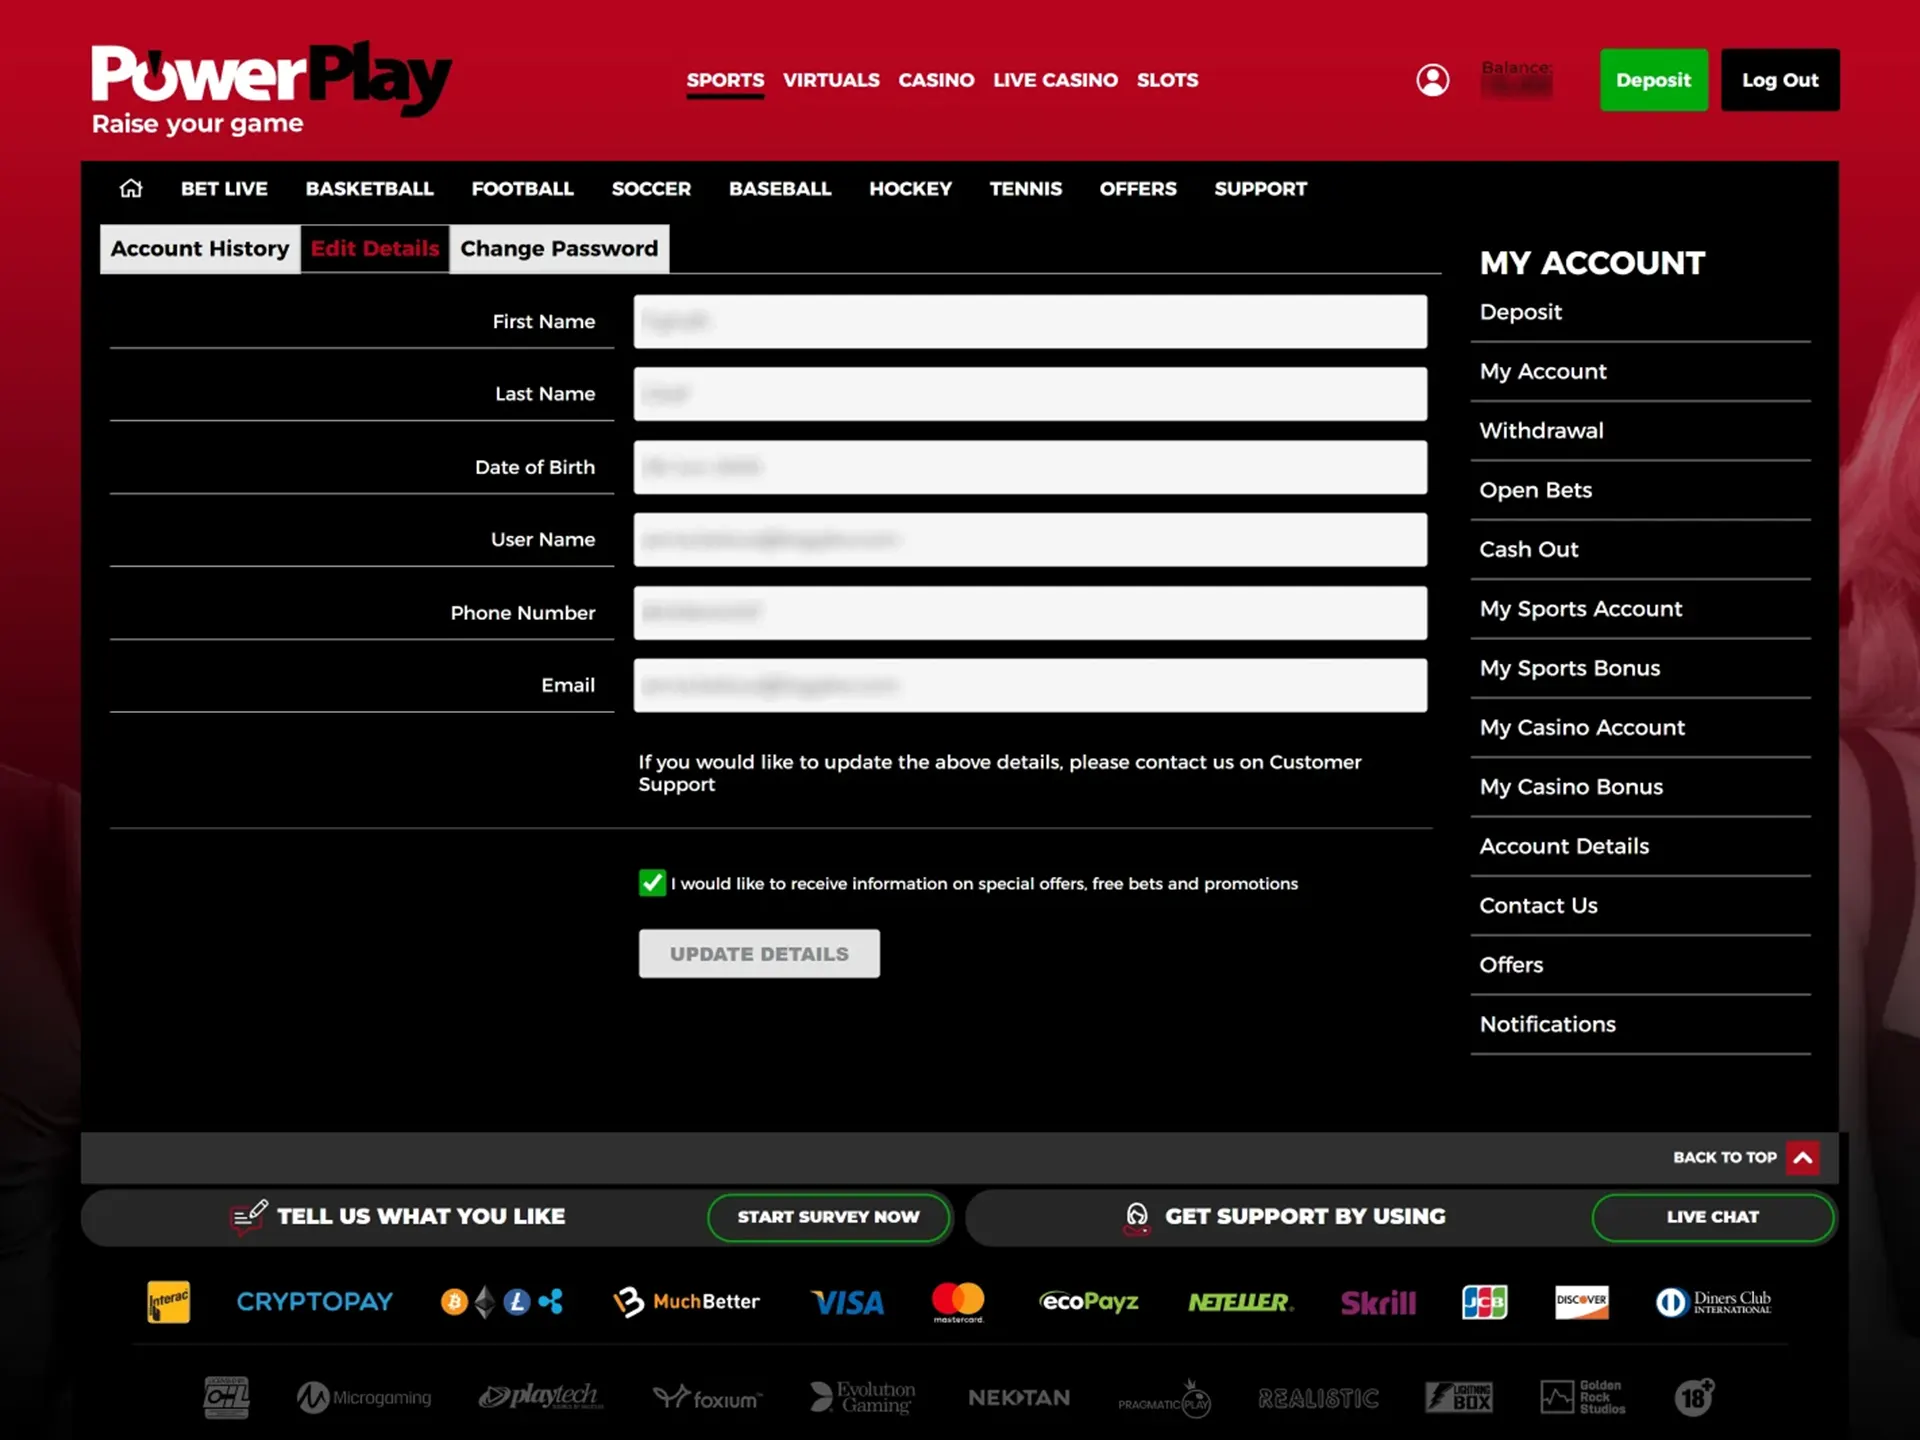
Task: Open LIVE CASINO section
Action: point(1055,80)
